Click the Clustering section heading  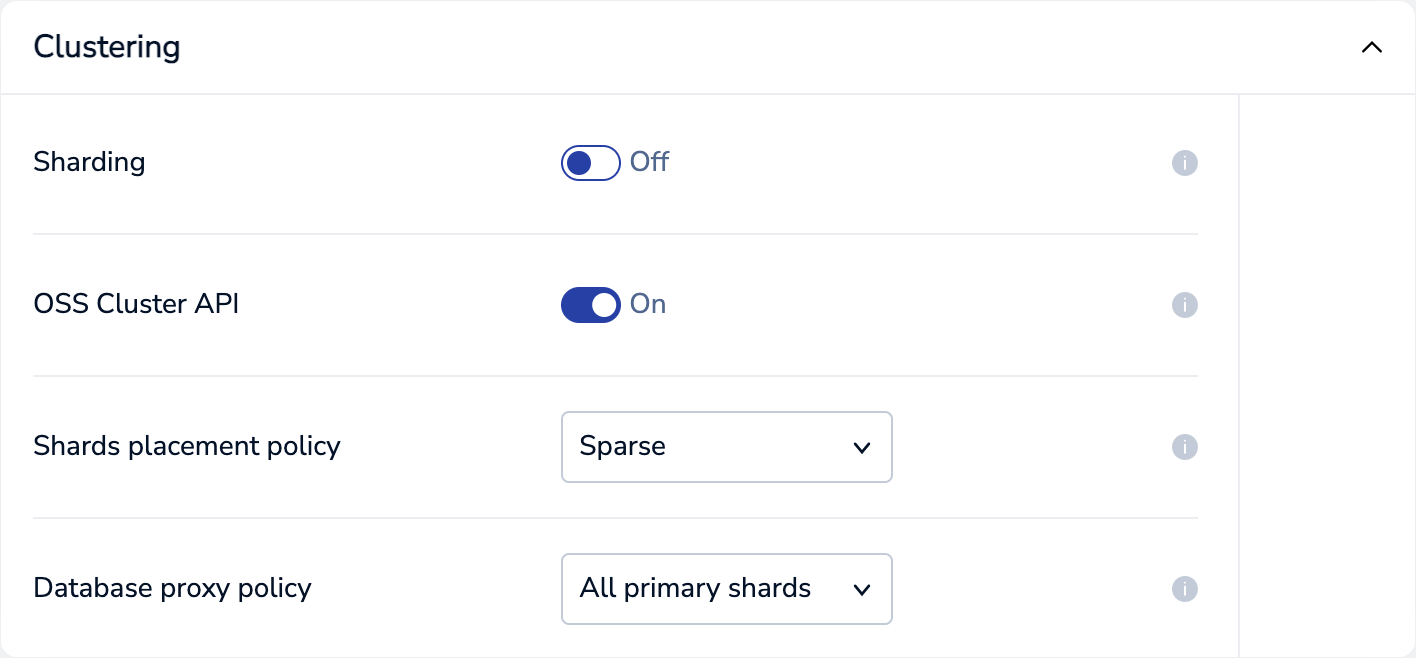(x=107, y=47)
